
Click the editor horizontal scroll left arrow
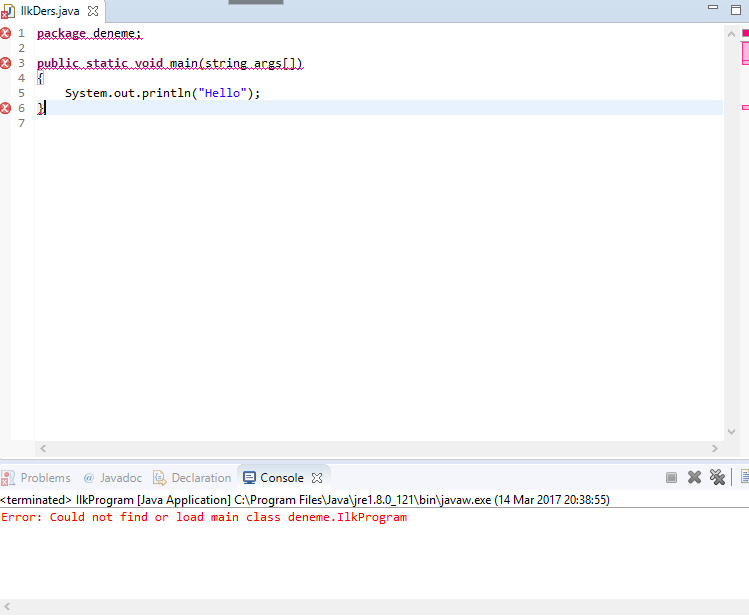pyautogui.click(x=43, y=448)
